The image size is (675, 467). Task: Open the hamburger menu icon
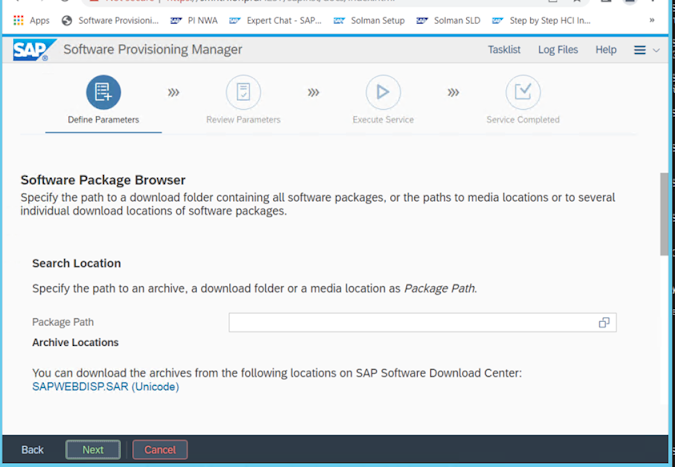click(x=640, y=50)
